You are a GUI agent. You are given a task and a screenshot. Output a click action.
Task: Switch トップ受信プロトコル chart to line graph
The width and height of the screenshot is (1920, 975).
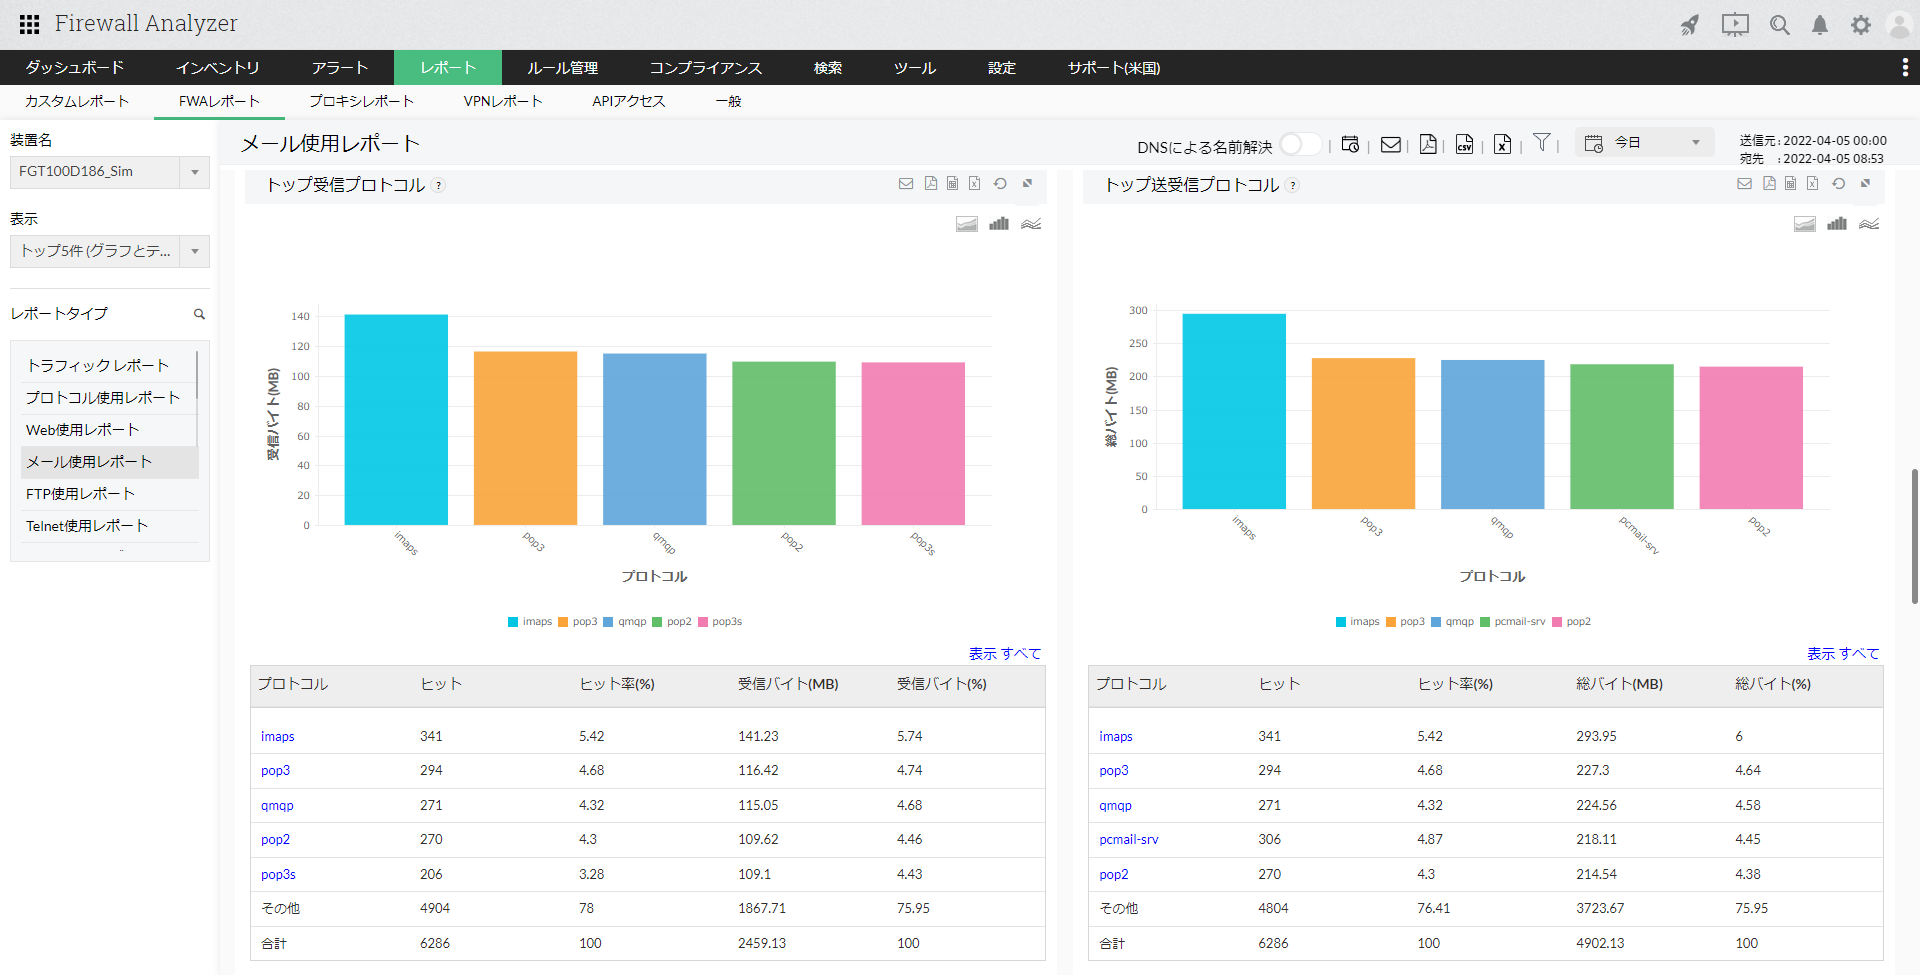(1031, 224)
